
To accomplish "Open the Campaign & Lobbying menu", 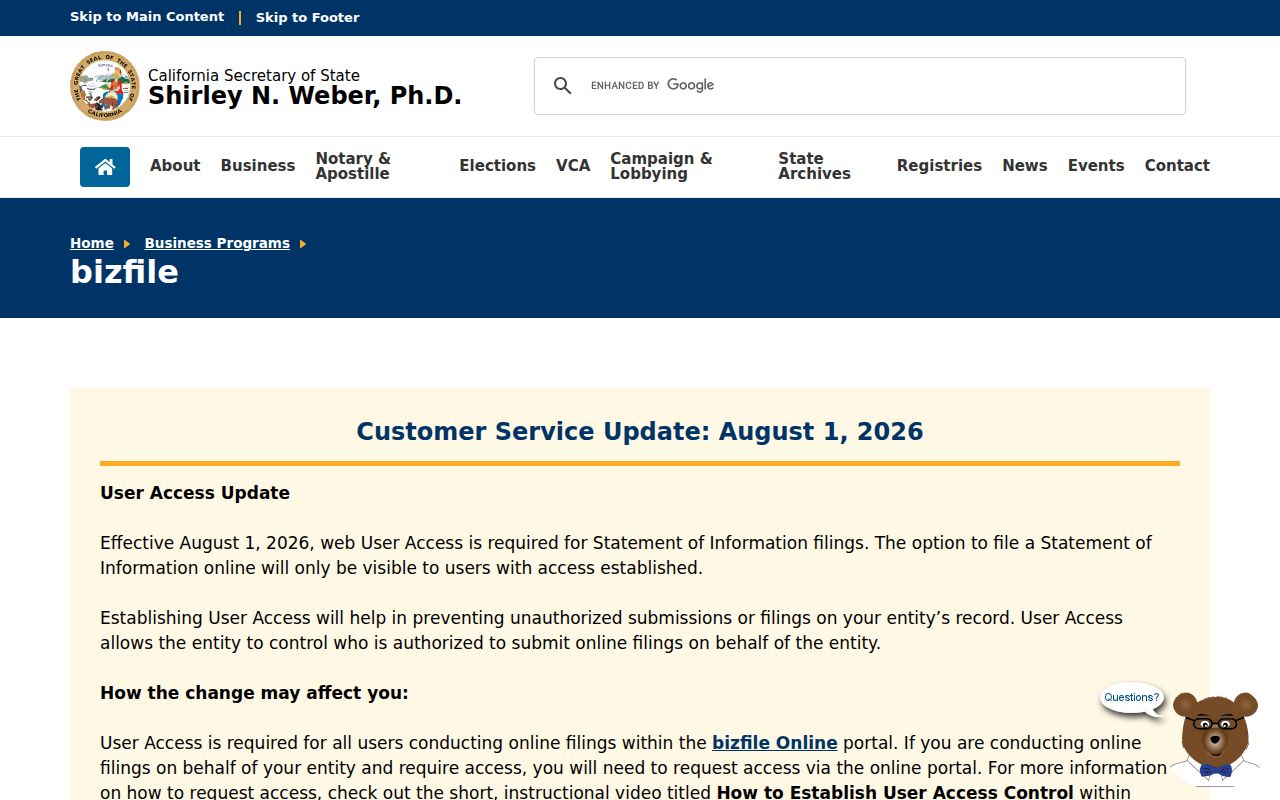I will (x=661, y=166).
